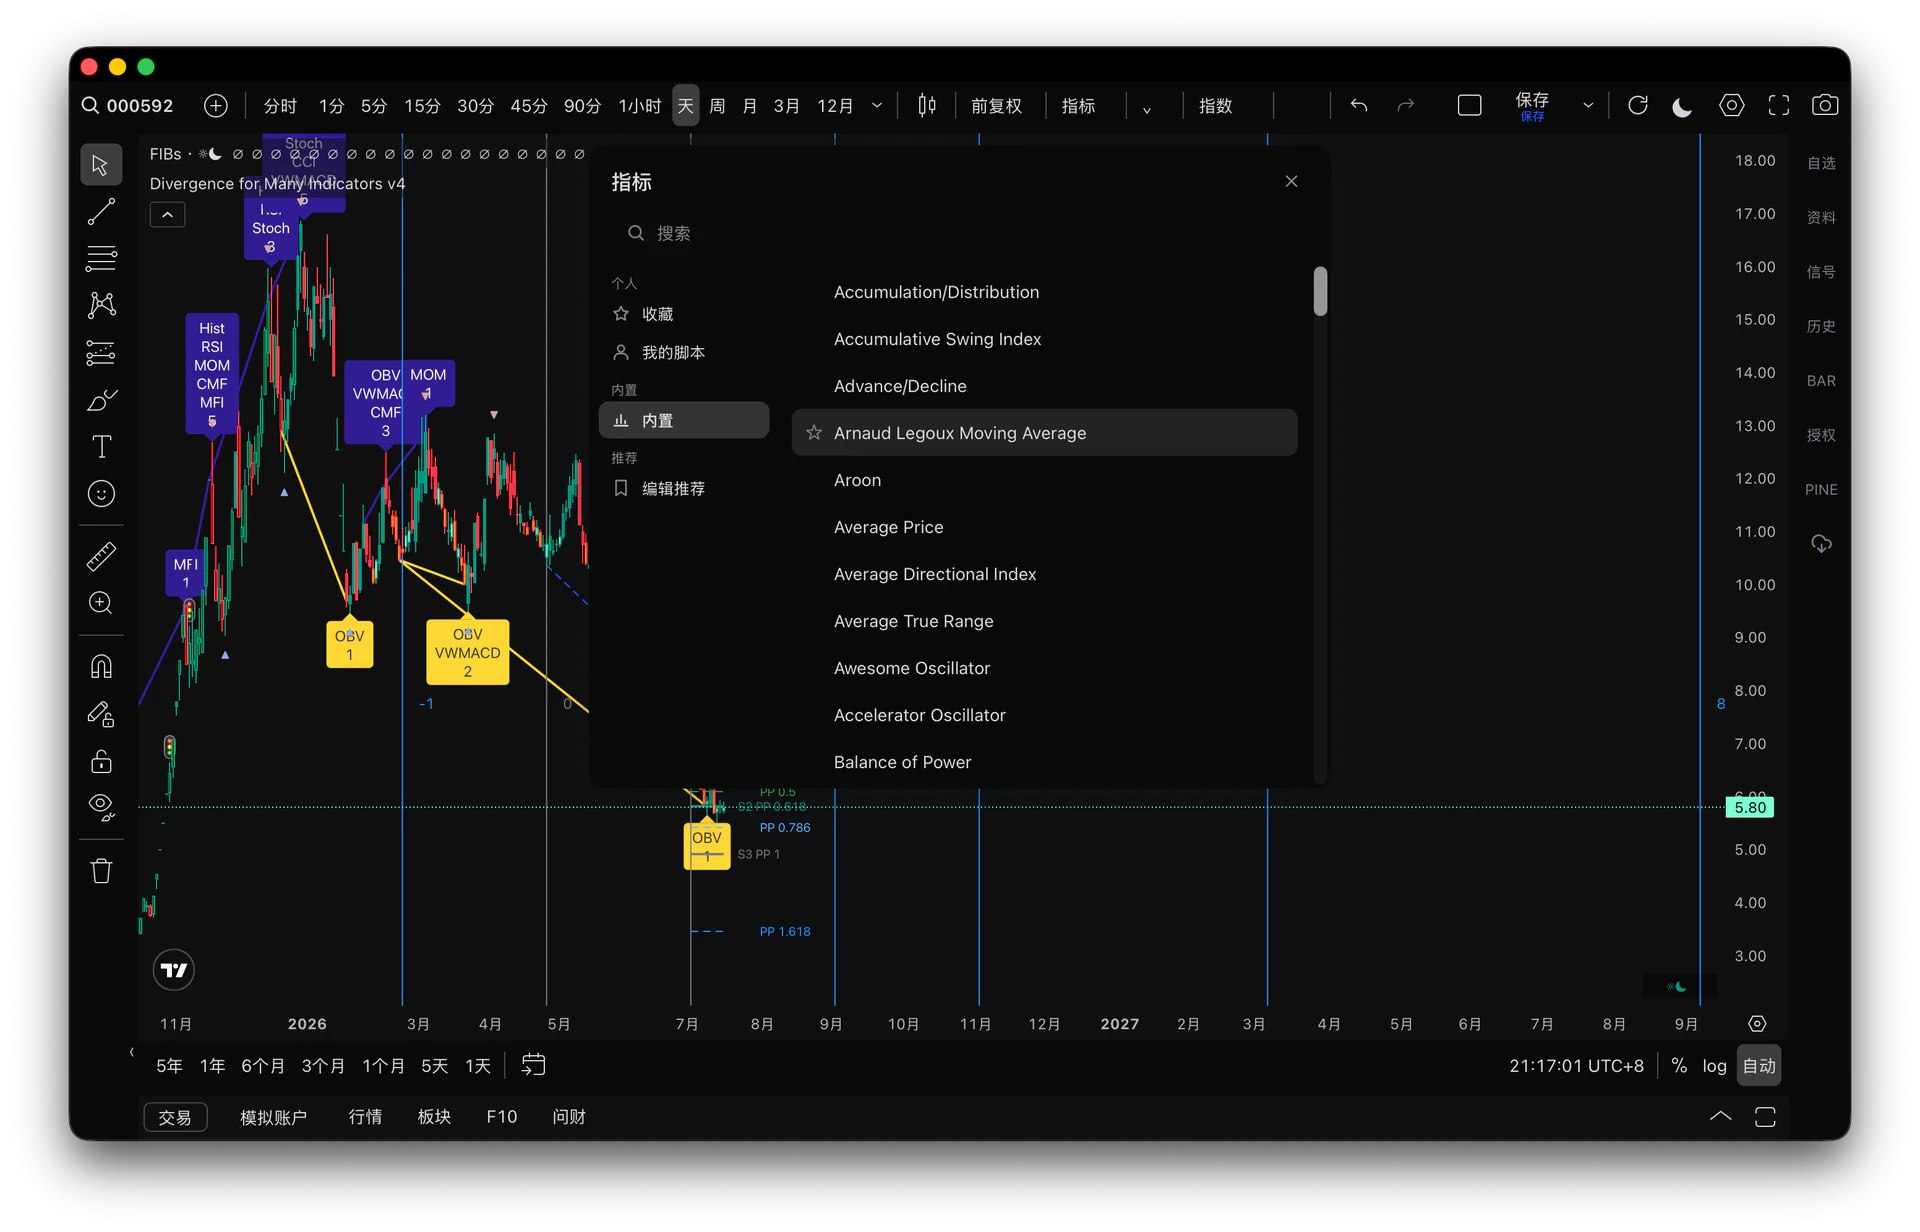Click the TradingView logo badge
1920x1232 pixels.
click(174, 970)
